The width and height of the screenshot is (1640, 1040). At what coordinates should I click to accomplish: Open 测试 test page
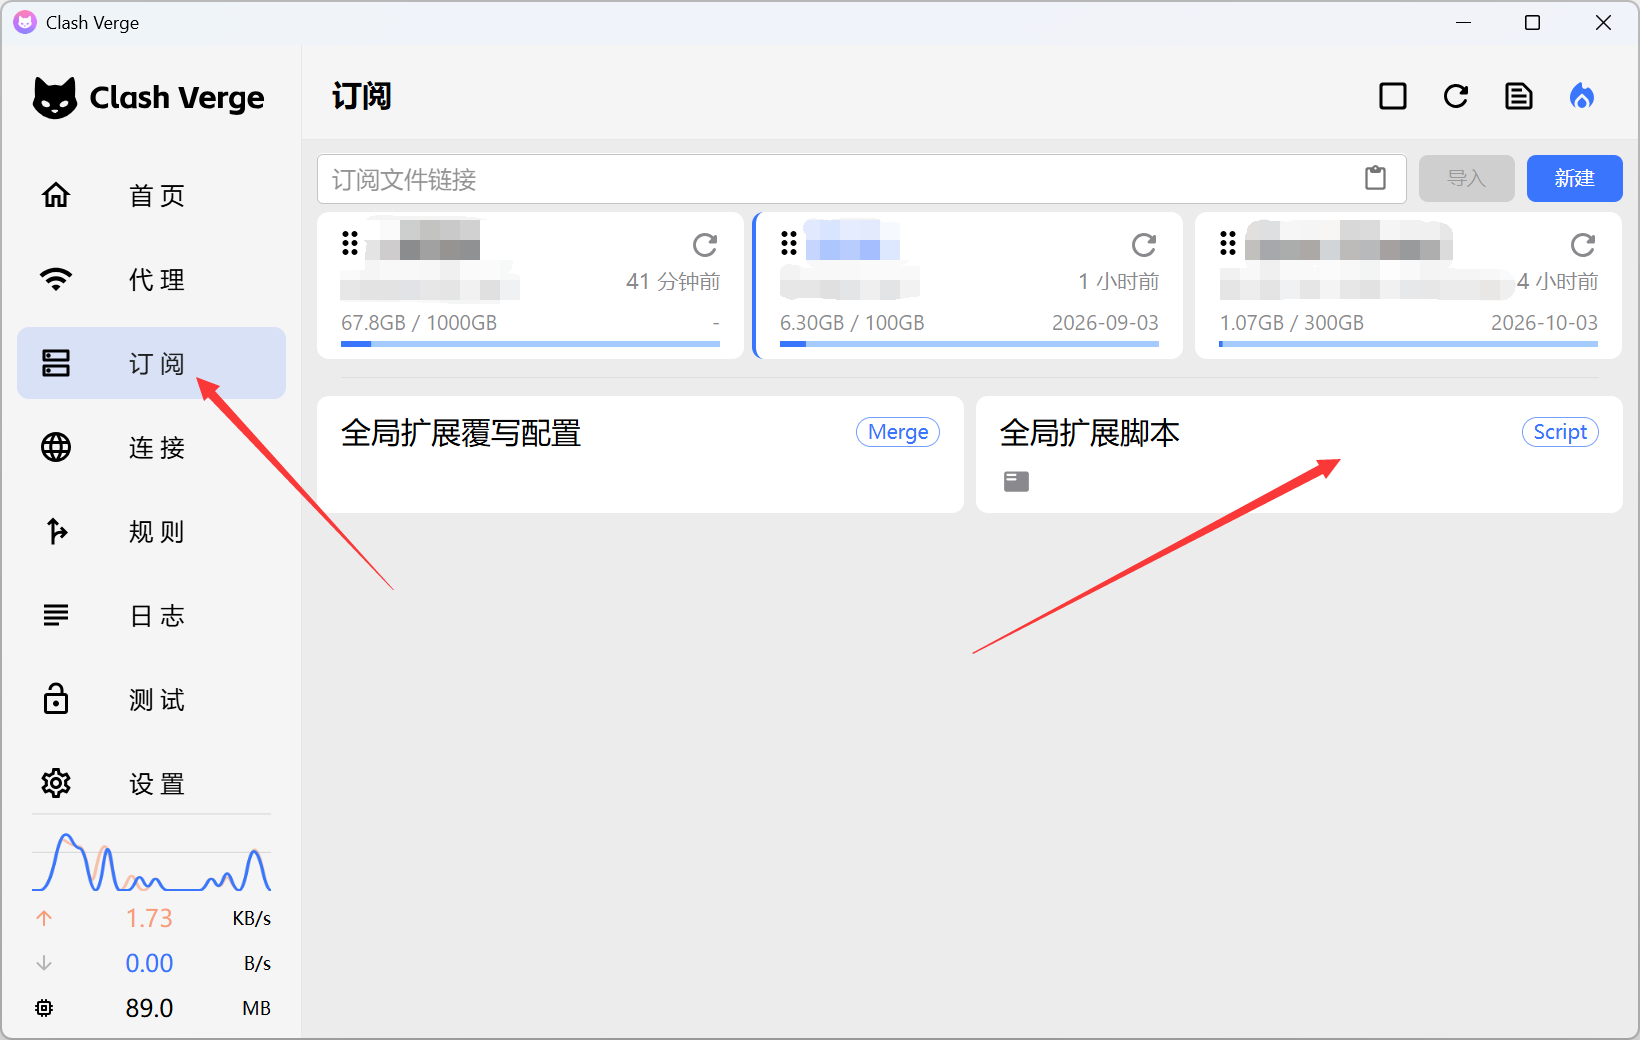[x=151, y=699]
